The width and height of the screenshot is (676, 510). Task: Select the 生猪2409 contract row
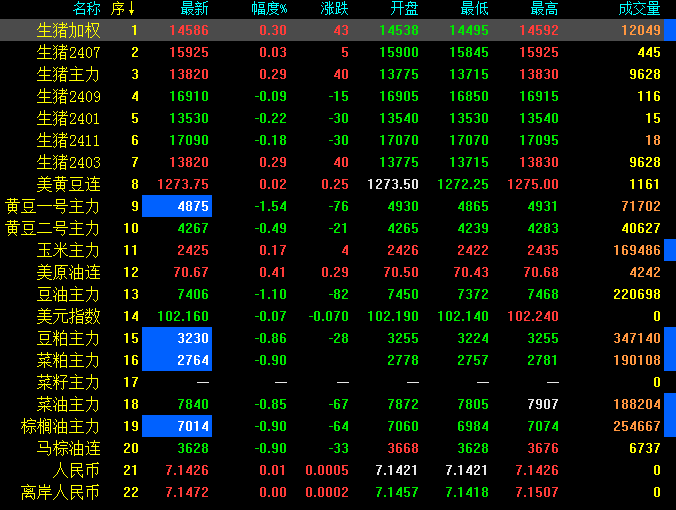(338, 96)
